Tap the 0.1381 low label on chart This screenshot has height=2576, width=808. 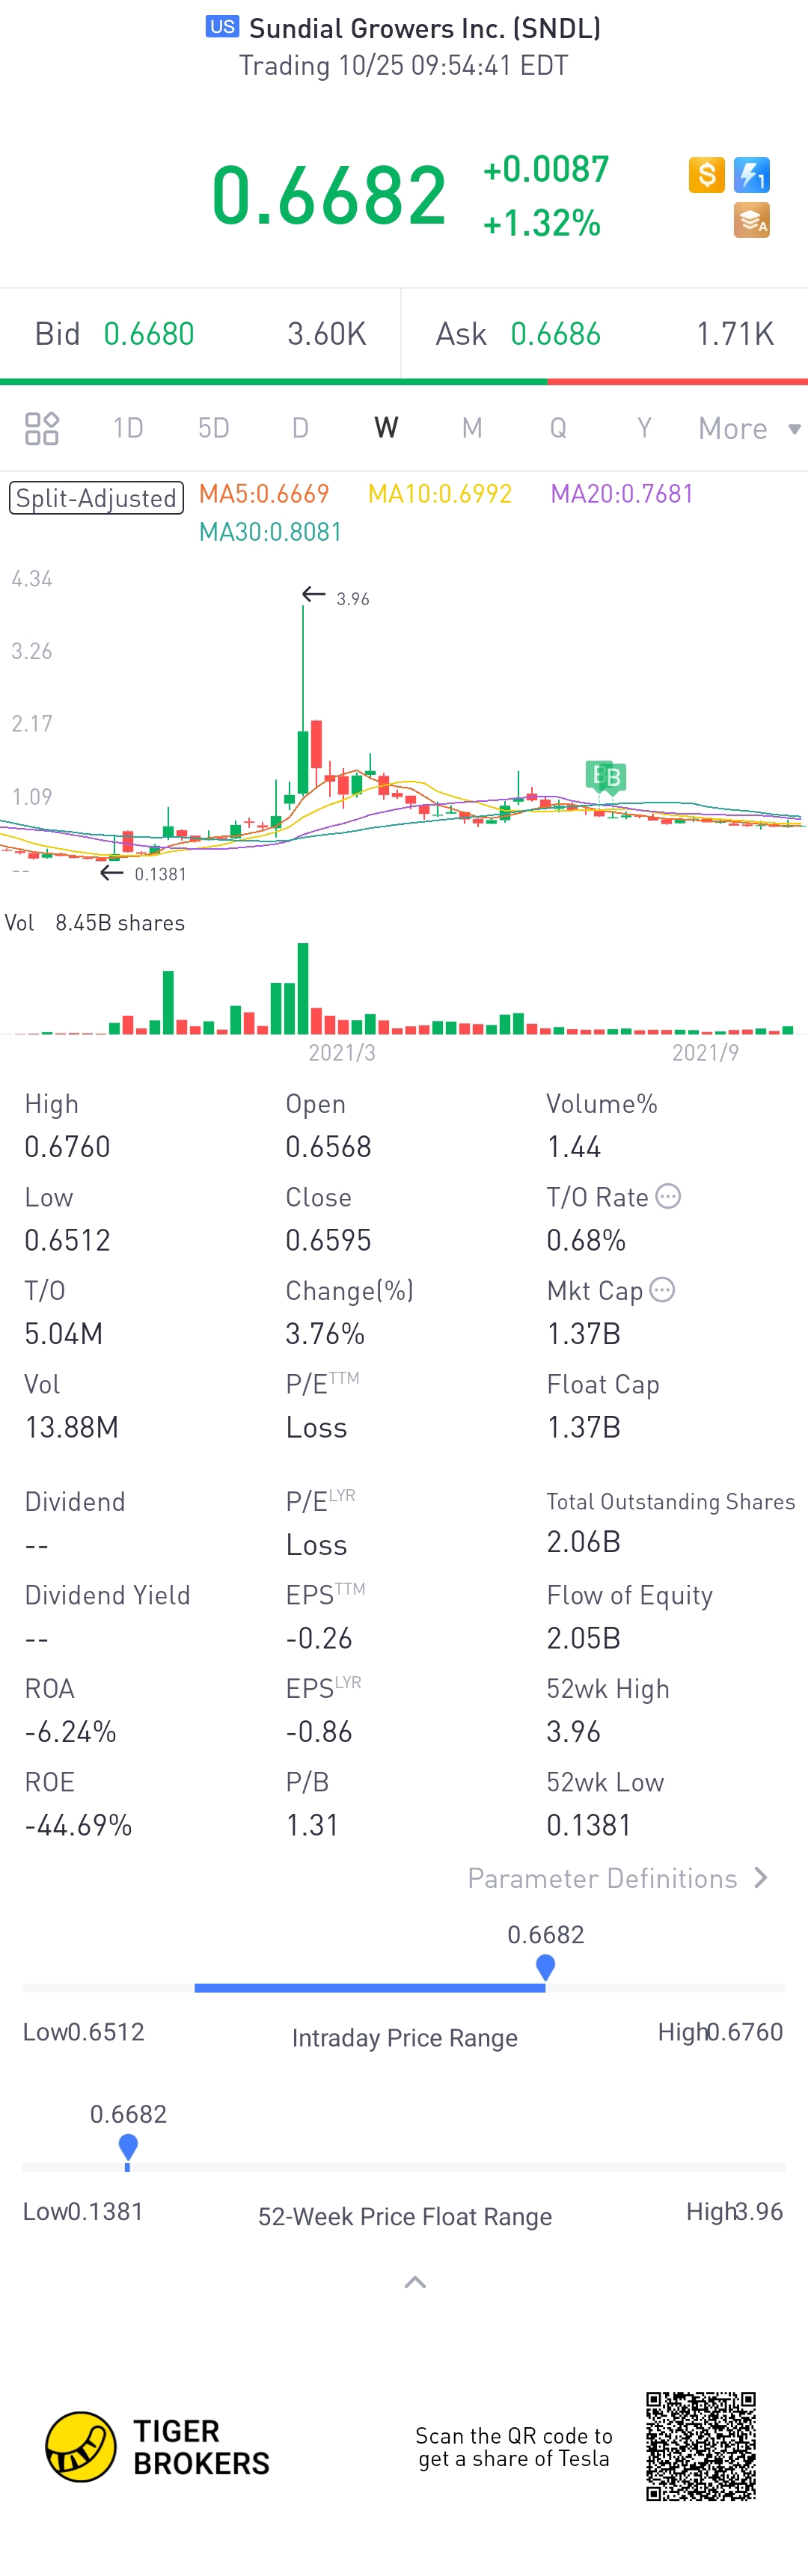[160, 874]
